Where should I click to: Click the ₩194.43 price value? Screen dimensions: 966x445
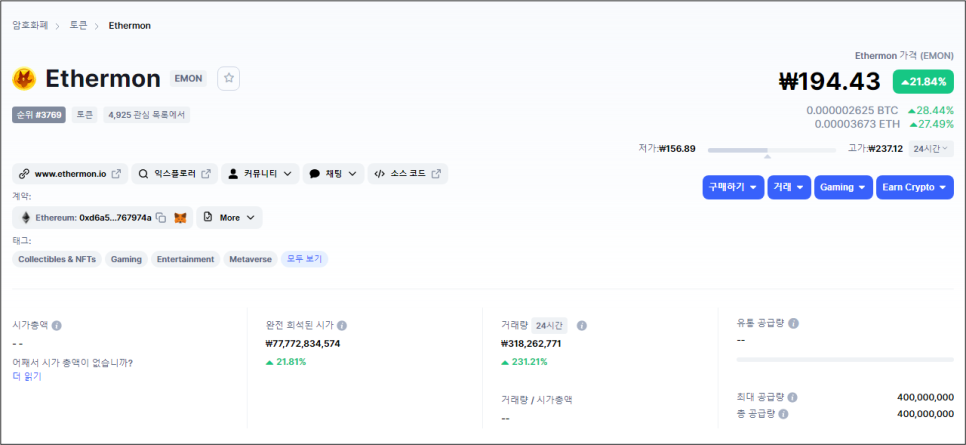pos(830,81)
